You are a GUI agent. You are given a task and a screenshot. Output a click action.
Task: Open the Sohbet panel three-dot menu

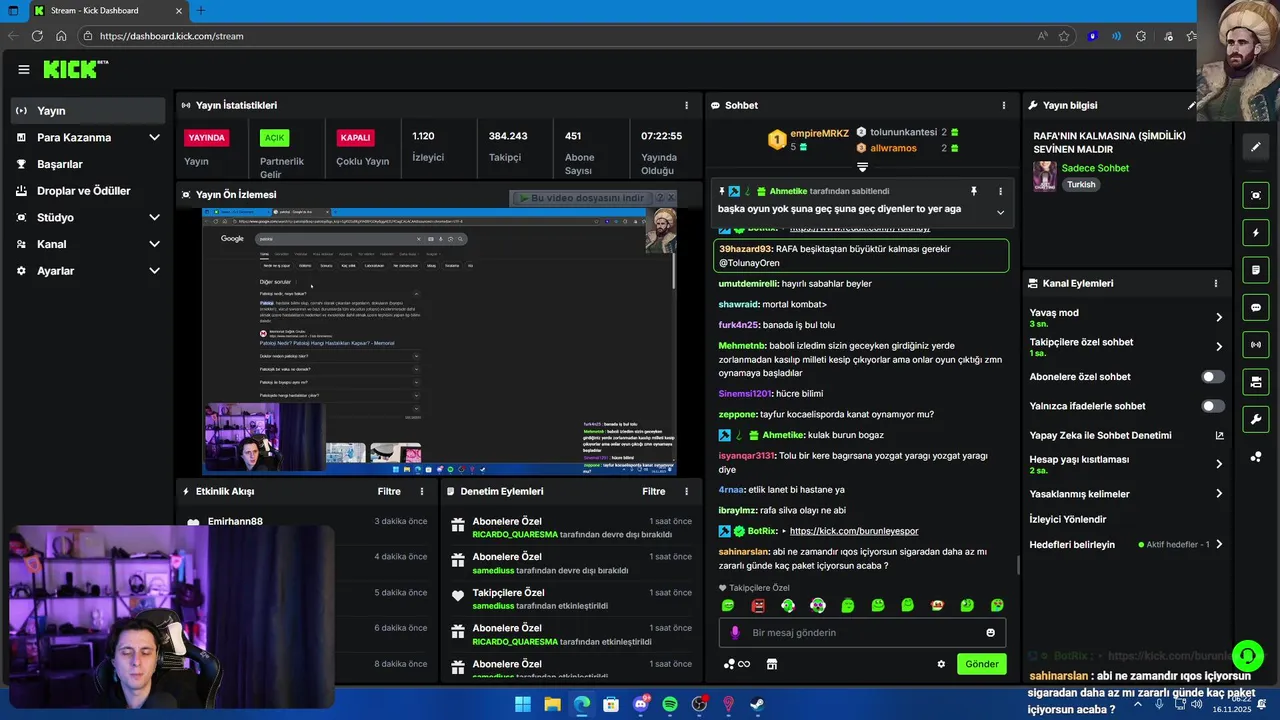(x=1004, y=105)
